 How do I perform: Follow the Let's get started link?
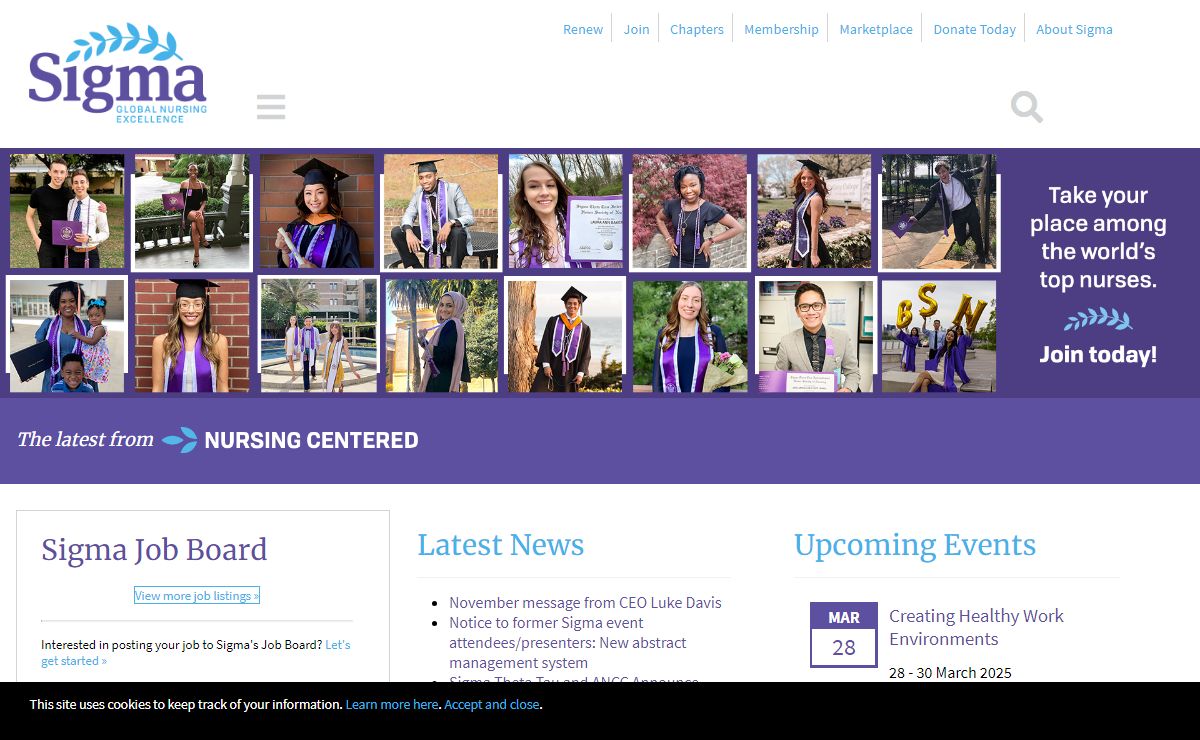(x=196, y=652)
